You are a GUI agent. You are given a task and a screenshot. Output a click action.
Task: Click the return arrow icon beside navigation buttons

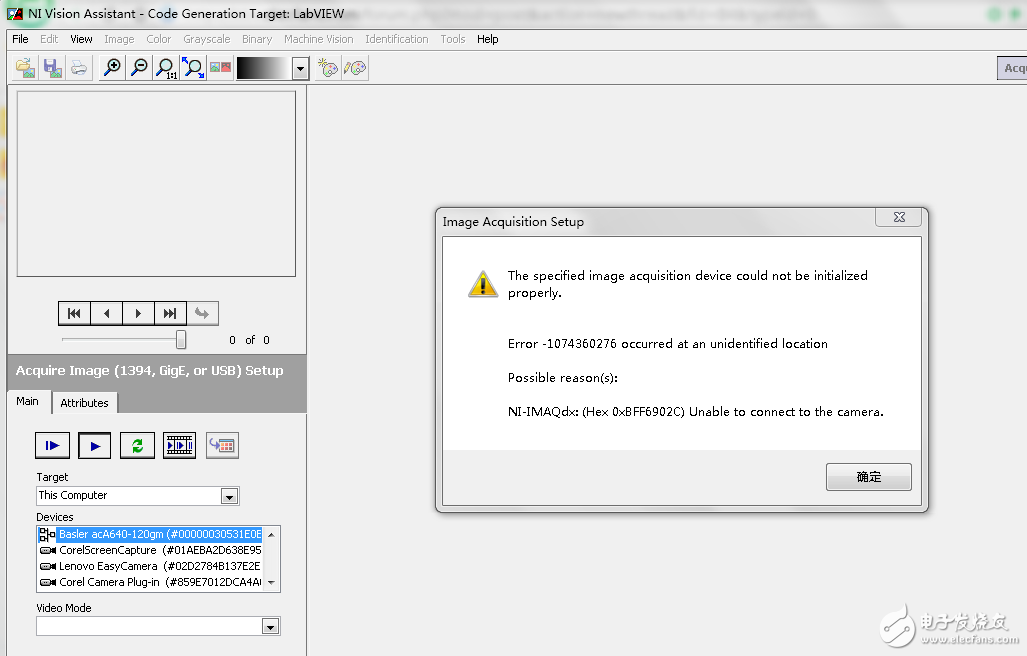pos(202,314)
